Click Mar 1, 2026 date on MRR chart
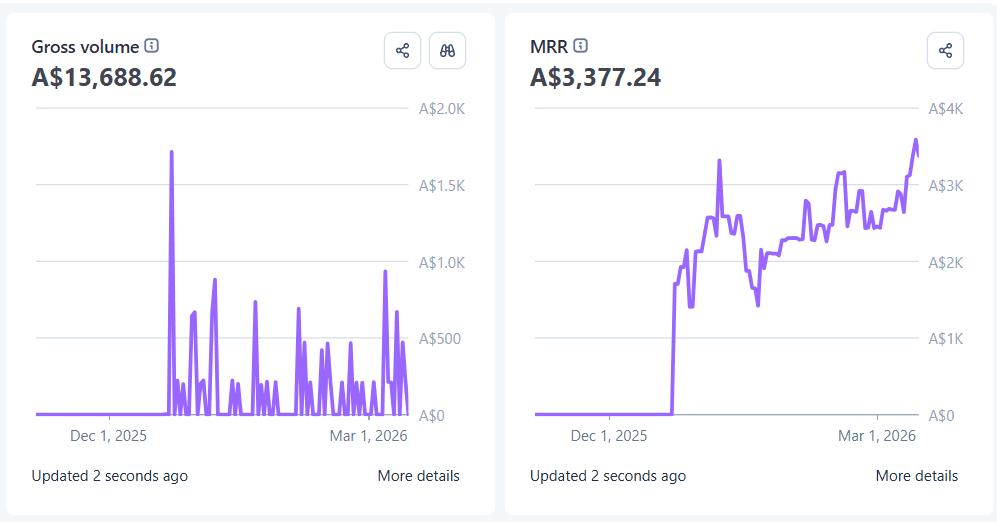997x522 pixels. tap(877, 436)
